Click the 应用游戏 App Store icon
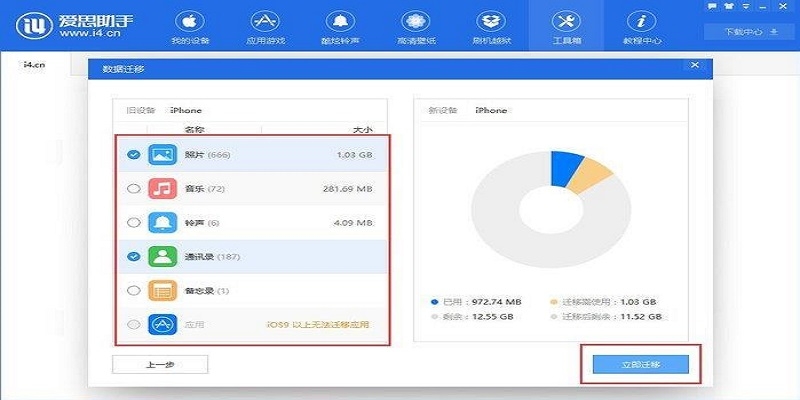The height and width of the screenshot is (400, 800). 265,21
